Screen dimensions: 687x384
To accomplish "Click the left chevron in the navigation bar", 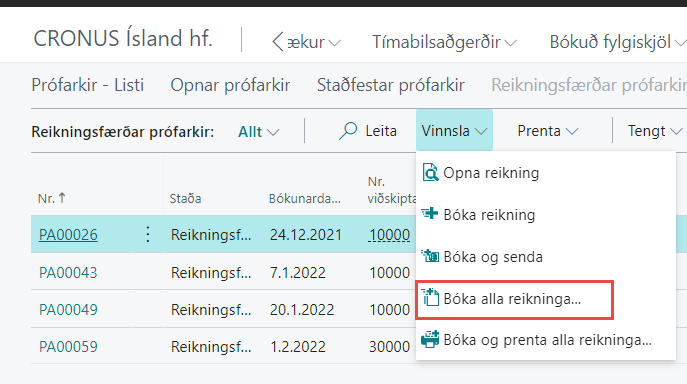I will pyautogui.click(x=277, y=43).
